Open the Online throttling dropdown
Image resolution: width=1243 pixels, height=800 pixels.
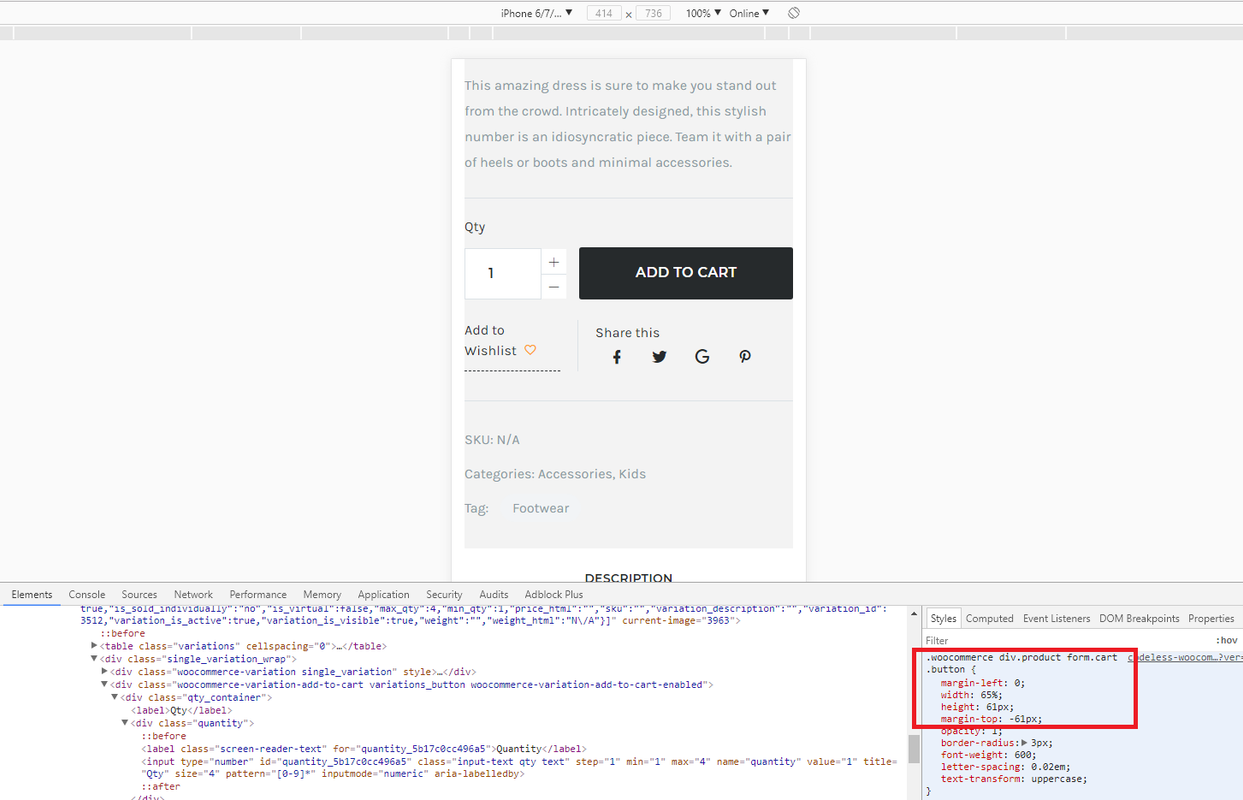(x=749, y=13)
